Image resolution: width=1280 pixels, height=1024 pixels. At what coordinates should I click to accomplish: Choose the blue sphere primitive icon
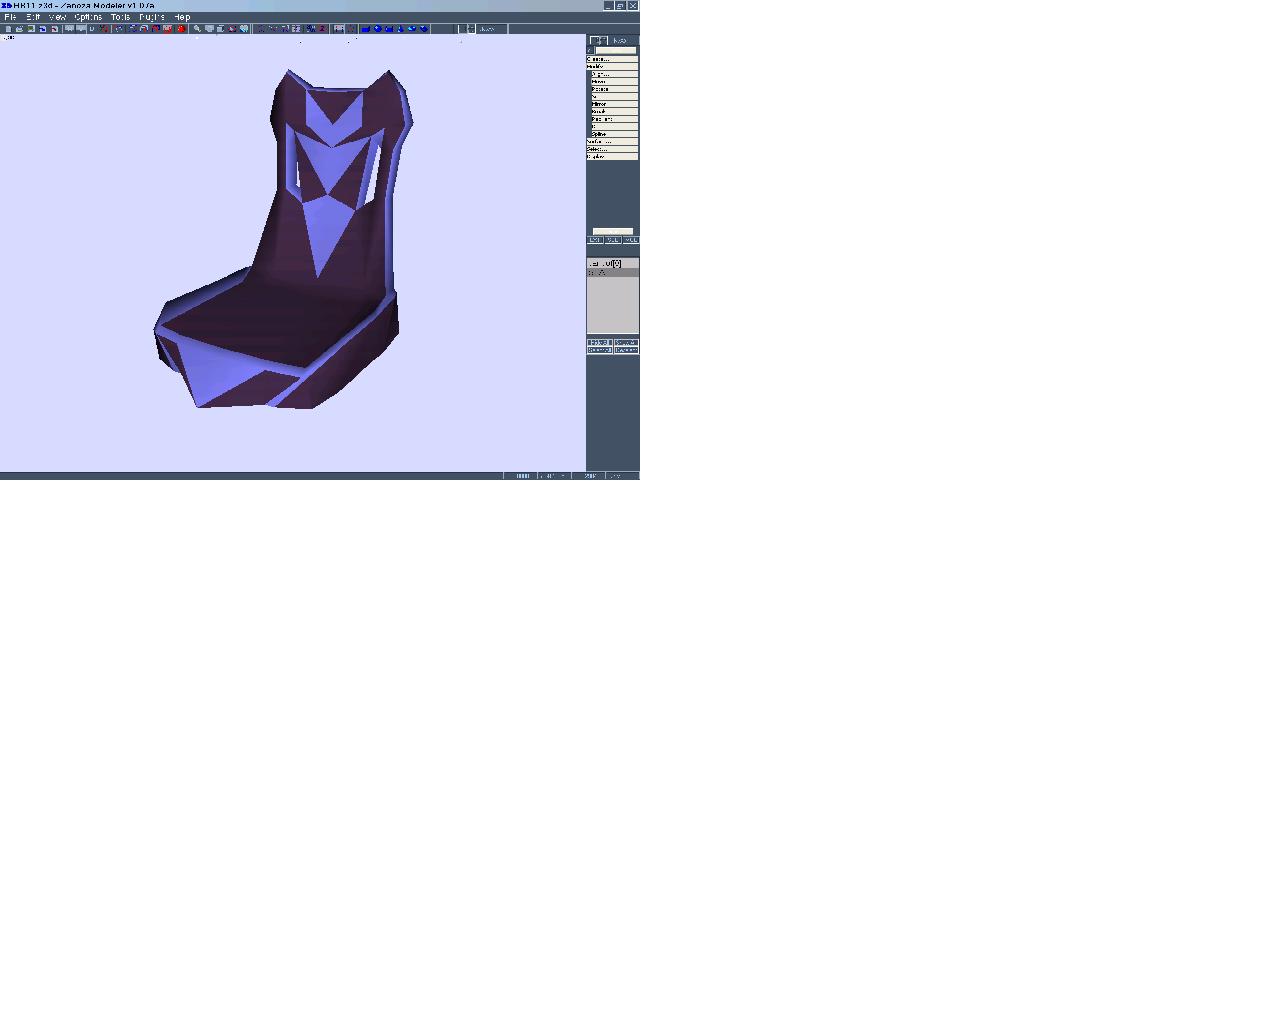tap(377, 29)
